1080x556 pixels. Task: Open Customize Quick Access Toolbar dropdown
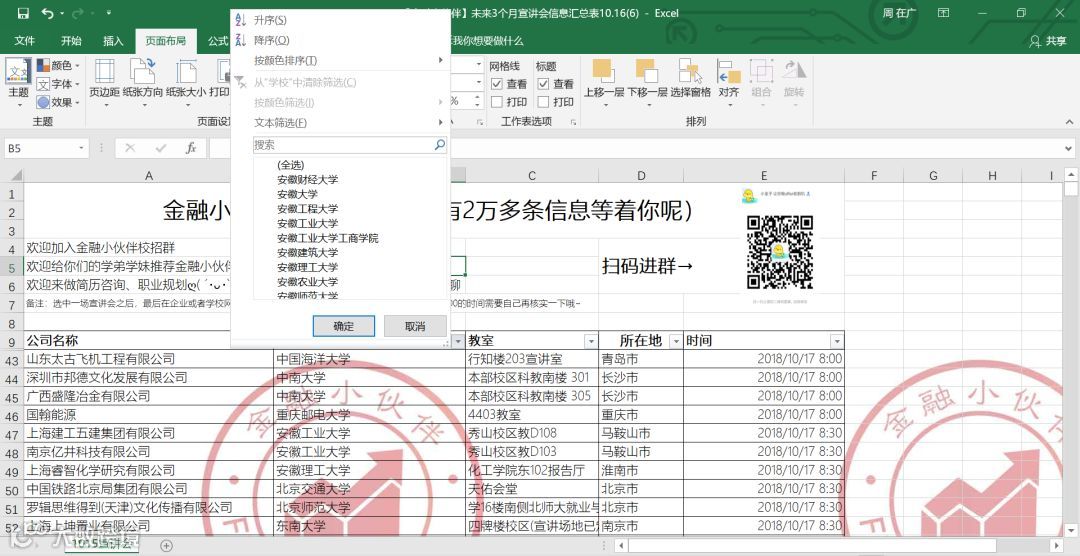108,13
